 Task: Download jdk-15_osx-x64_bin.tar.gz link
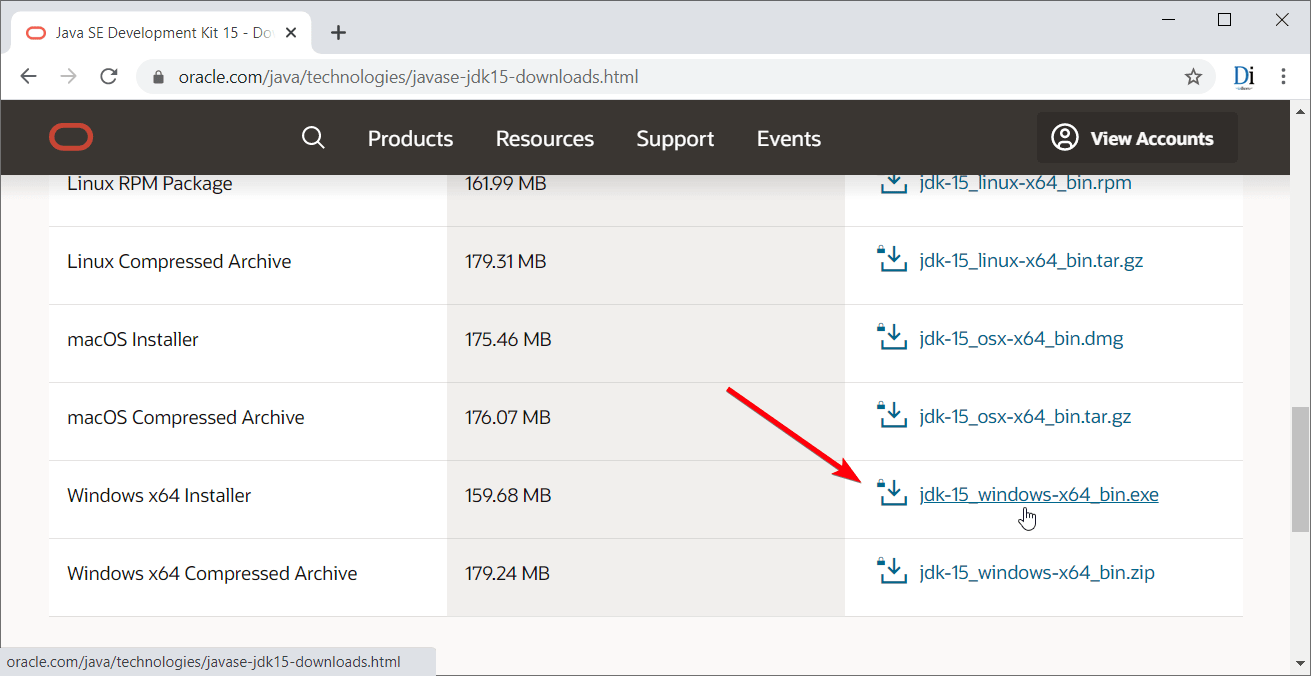click(x=1025, y=418)
